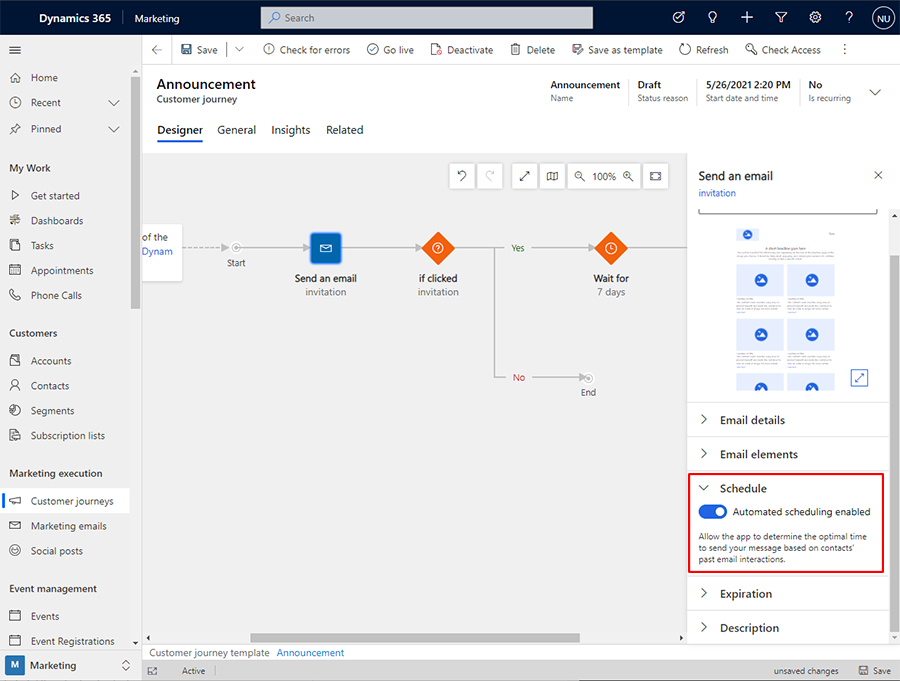Viewport: 900px width, 681px height.
Task: Open the search filter icon
Action: pyautogui.click(x=781, y=17)
